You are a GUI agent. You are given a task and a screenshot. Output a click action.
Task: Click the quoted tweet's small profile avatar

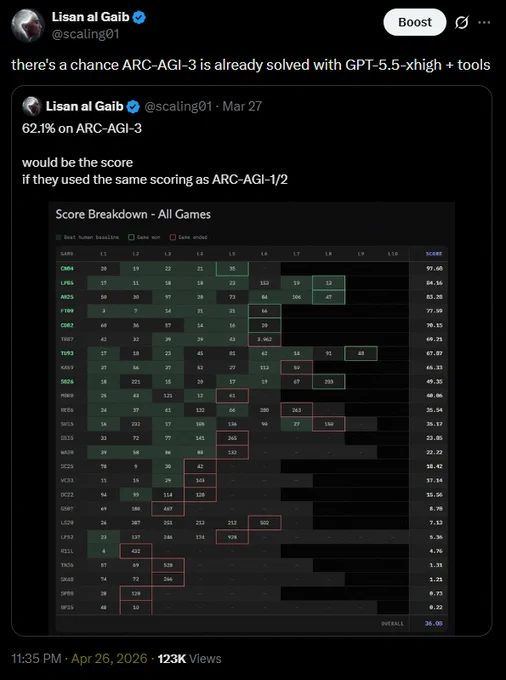click(x=32, y=106)
